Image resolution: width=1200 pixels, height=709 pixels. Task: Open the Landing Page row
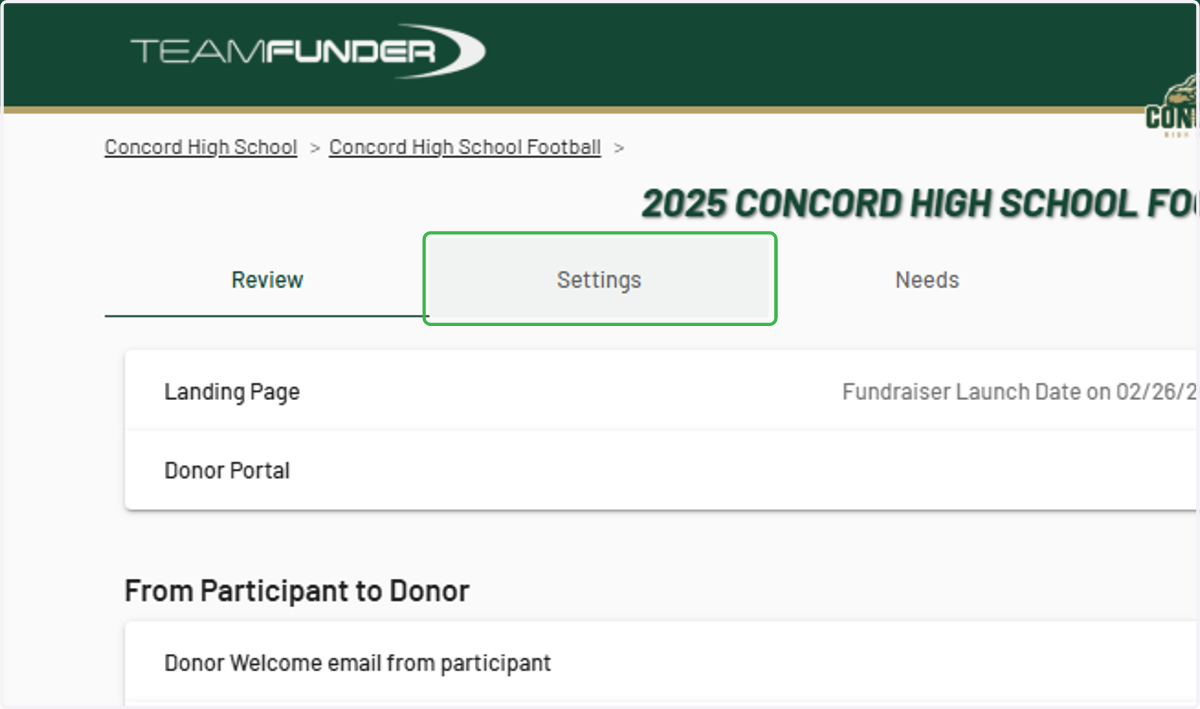pos(662,391)
